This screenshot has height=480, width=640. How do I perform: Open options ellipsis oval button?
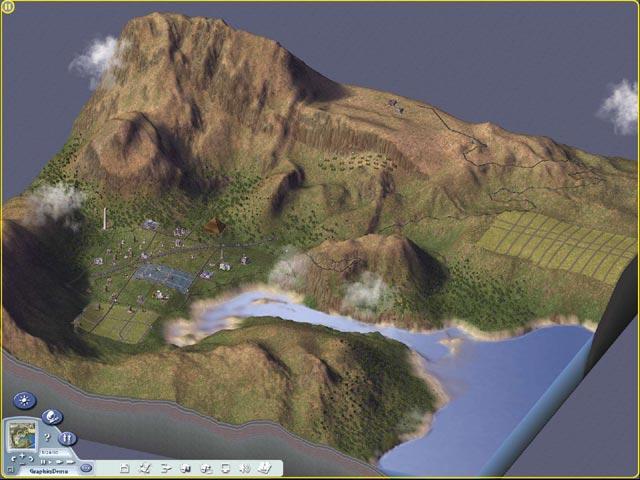tap(86, 468)
